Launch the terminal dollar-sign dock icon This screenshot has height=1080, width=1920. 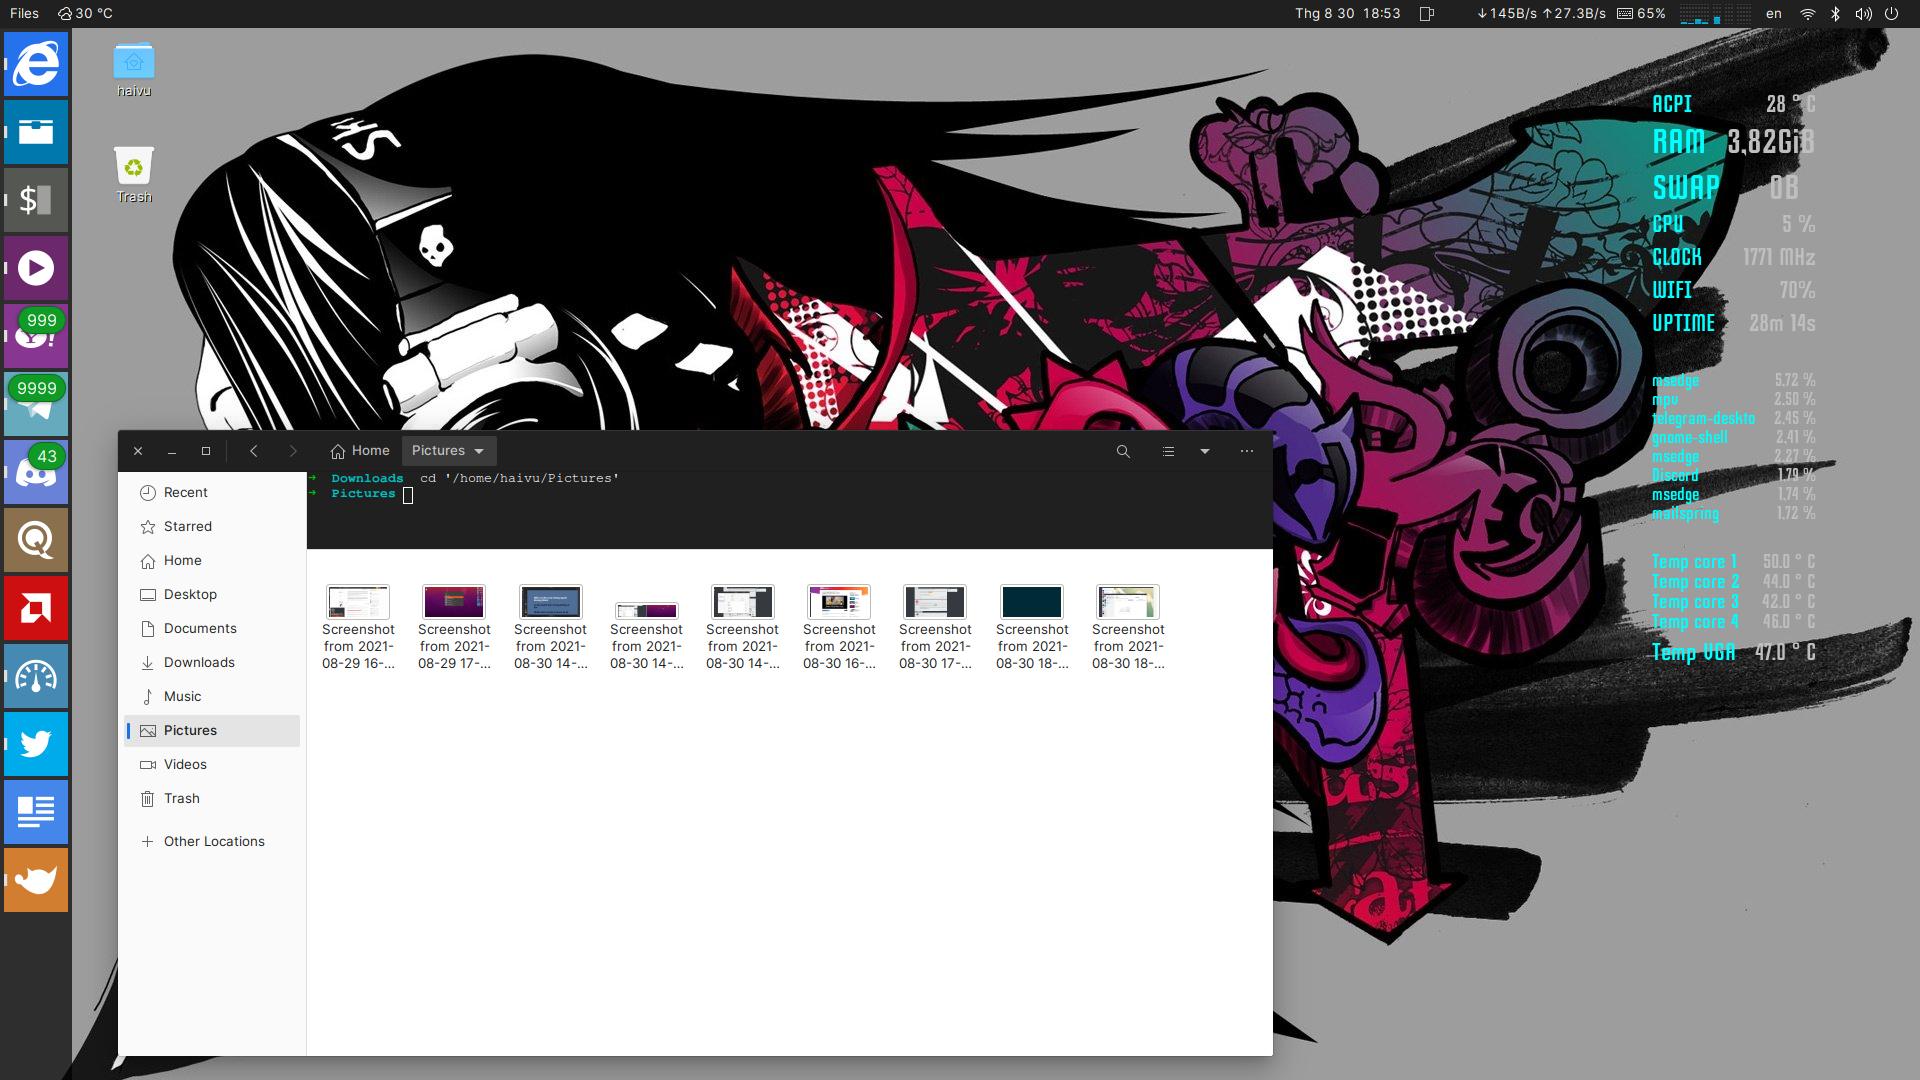(x=36, y=200)
